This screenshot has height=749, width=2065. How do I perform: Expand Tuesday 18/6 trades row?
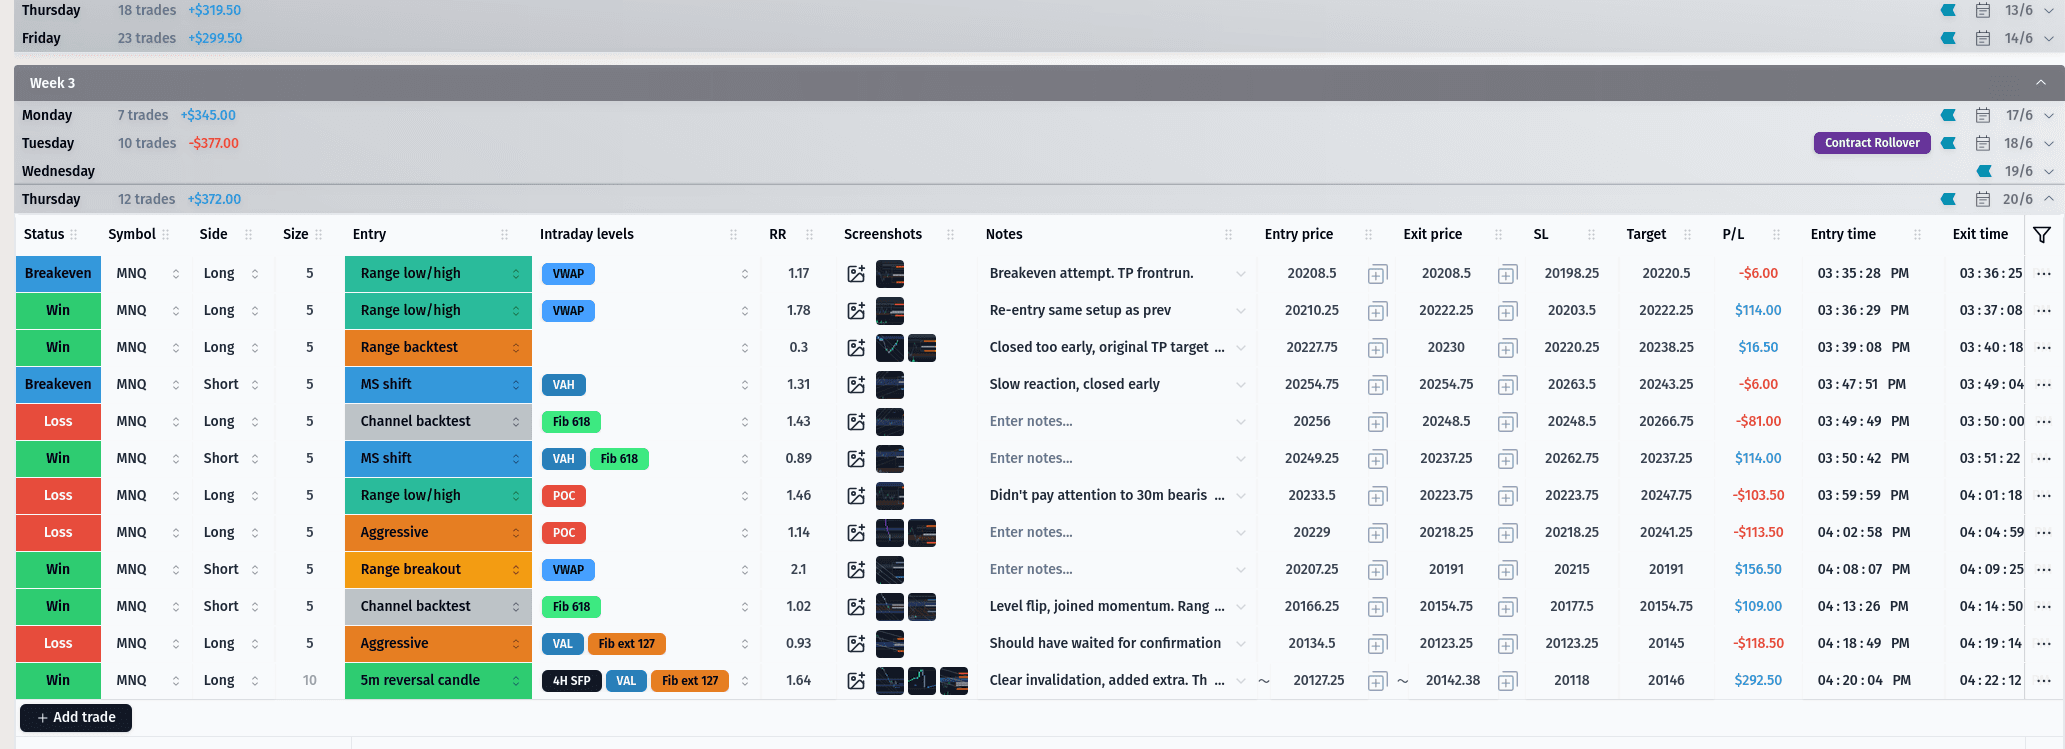[x=2049, y=144]
